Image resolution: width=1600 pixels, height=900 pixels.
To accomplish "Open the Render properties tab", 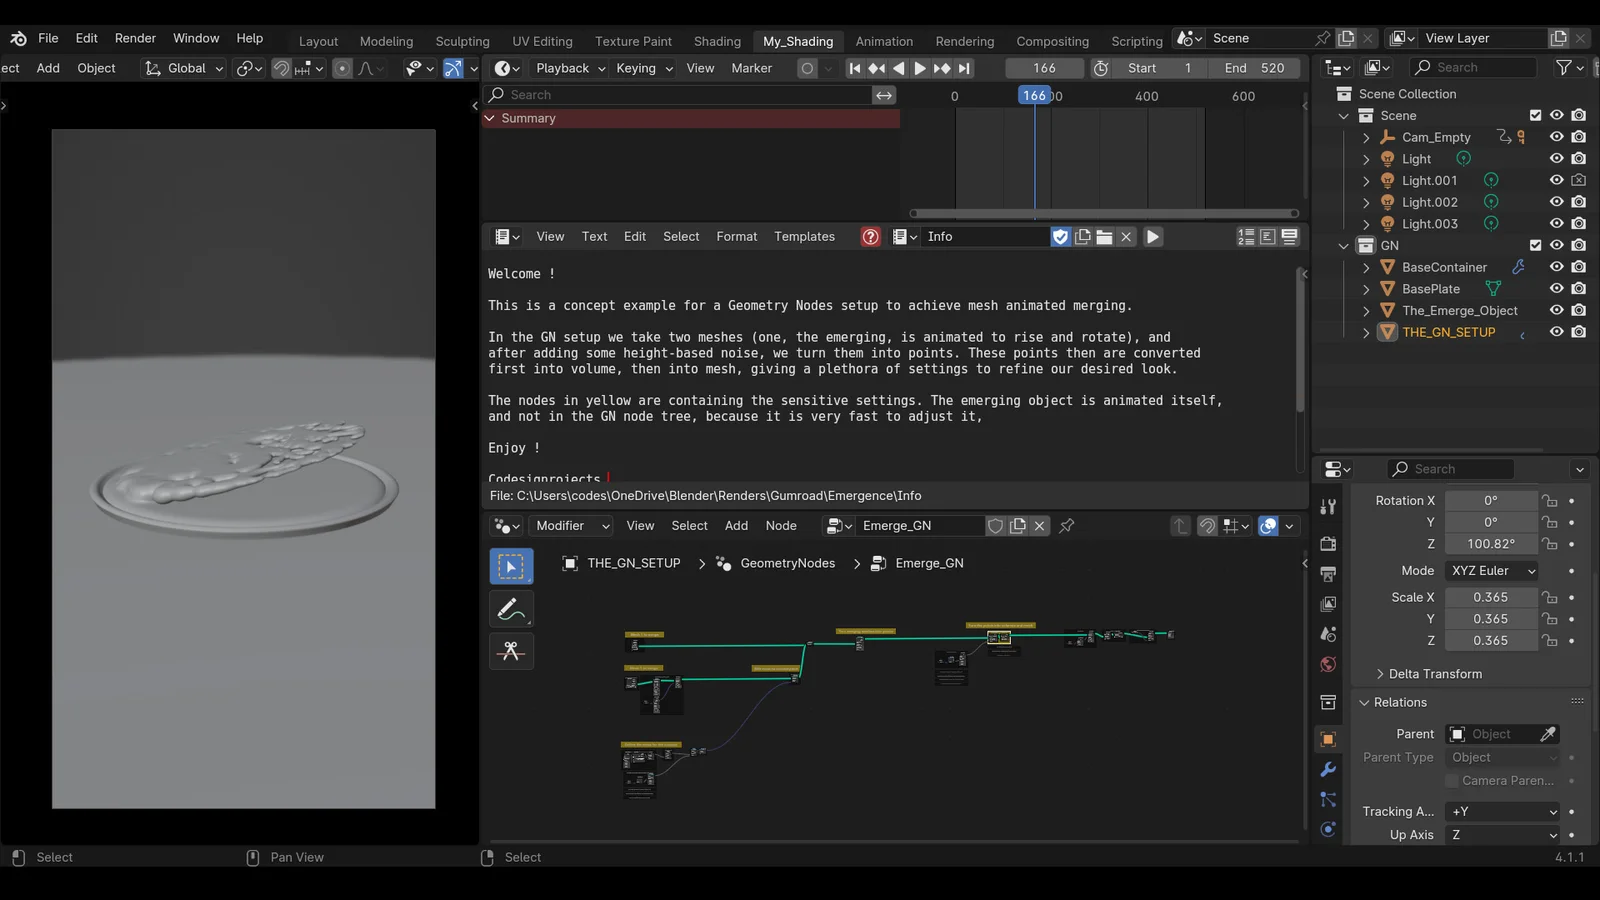I will [1327, 544].
